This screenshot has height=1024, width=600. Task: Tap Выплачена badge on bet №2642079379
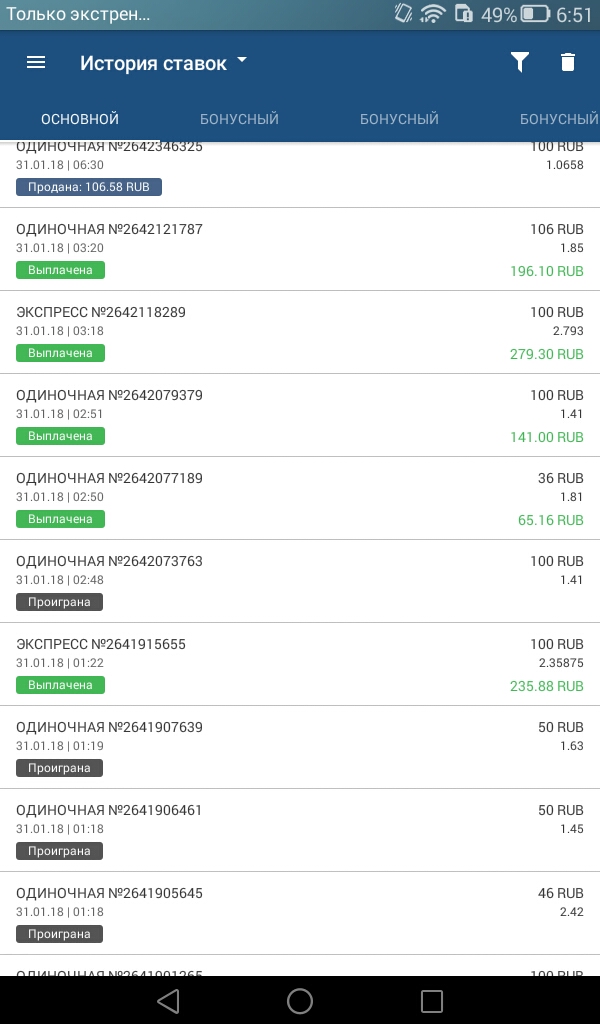point(60,436)
